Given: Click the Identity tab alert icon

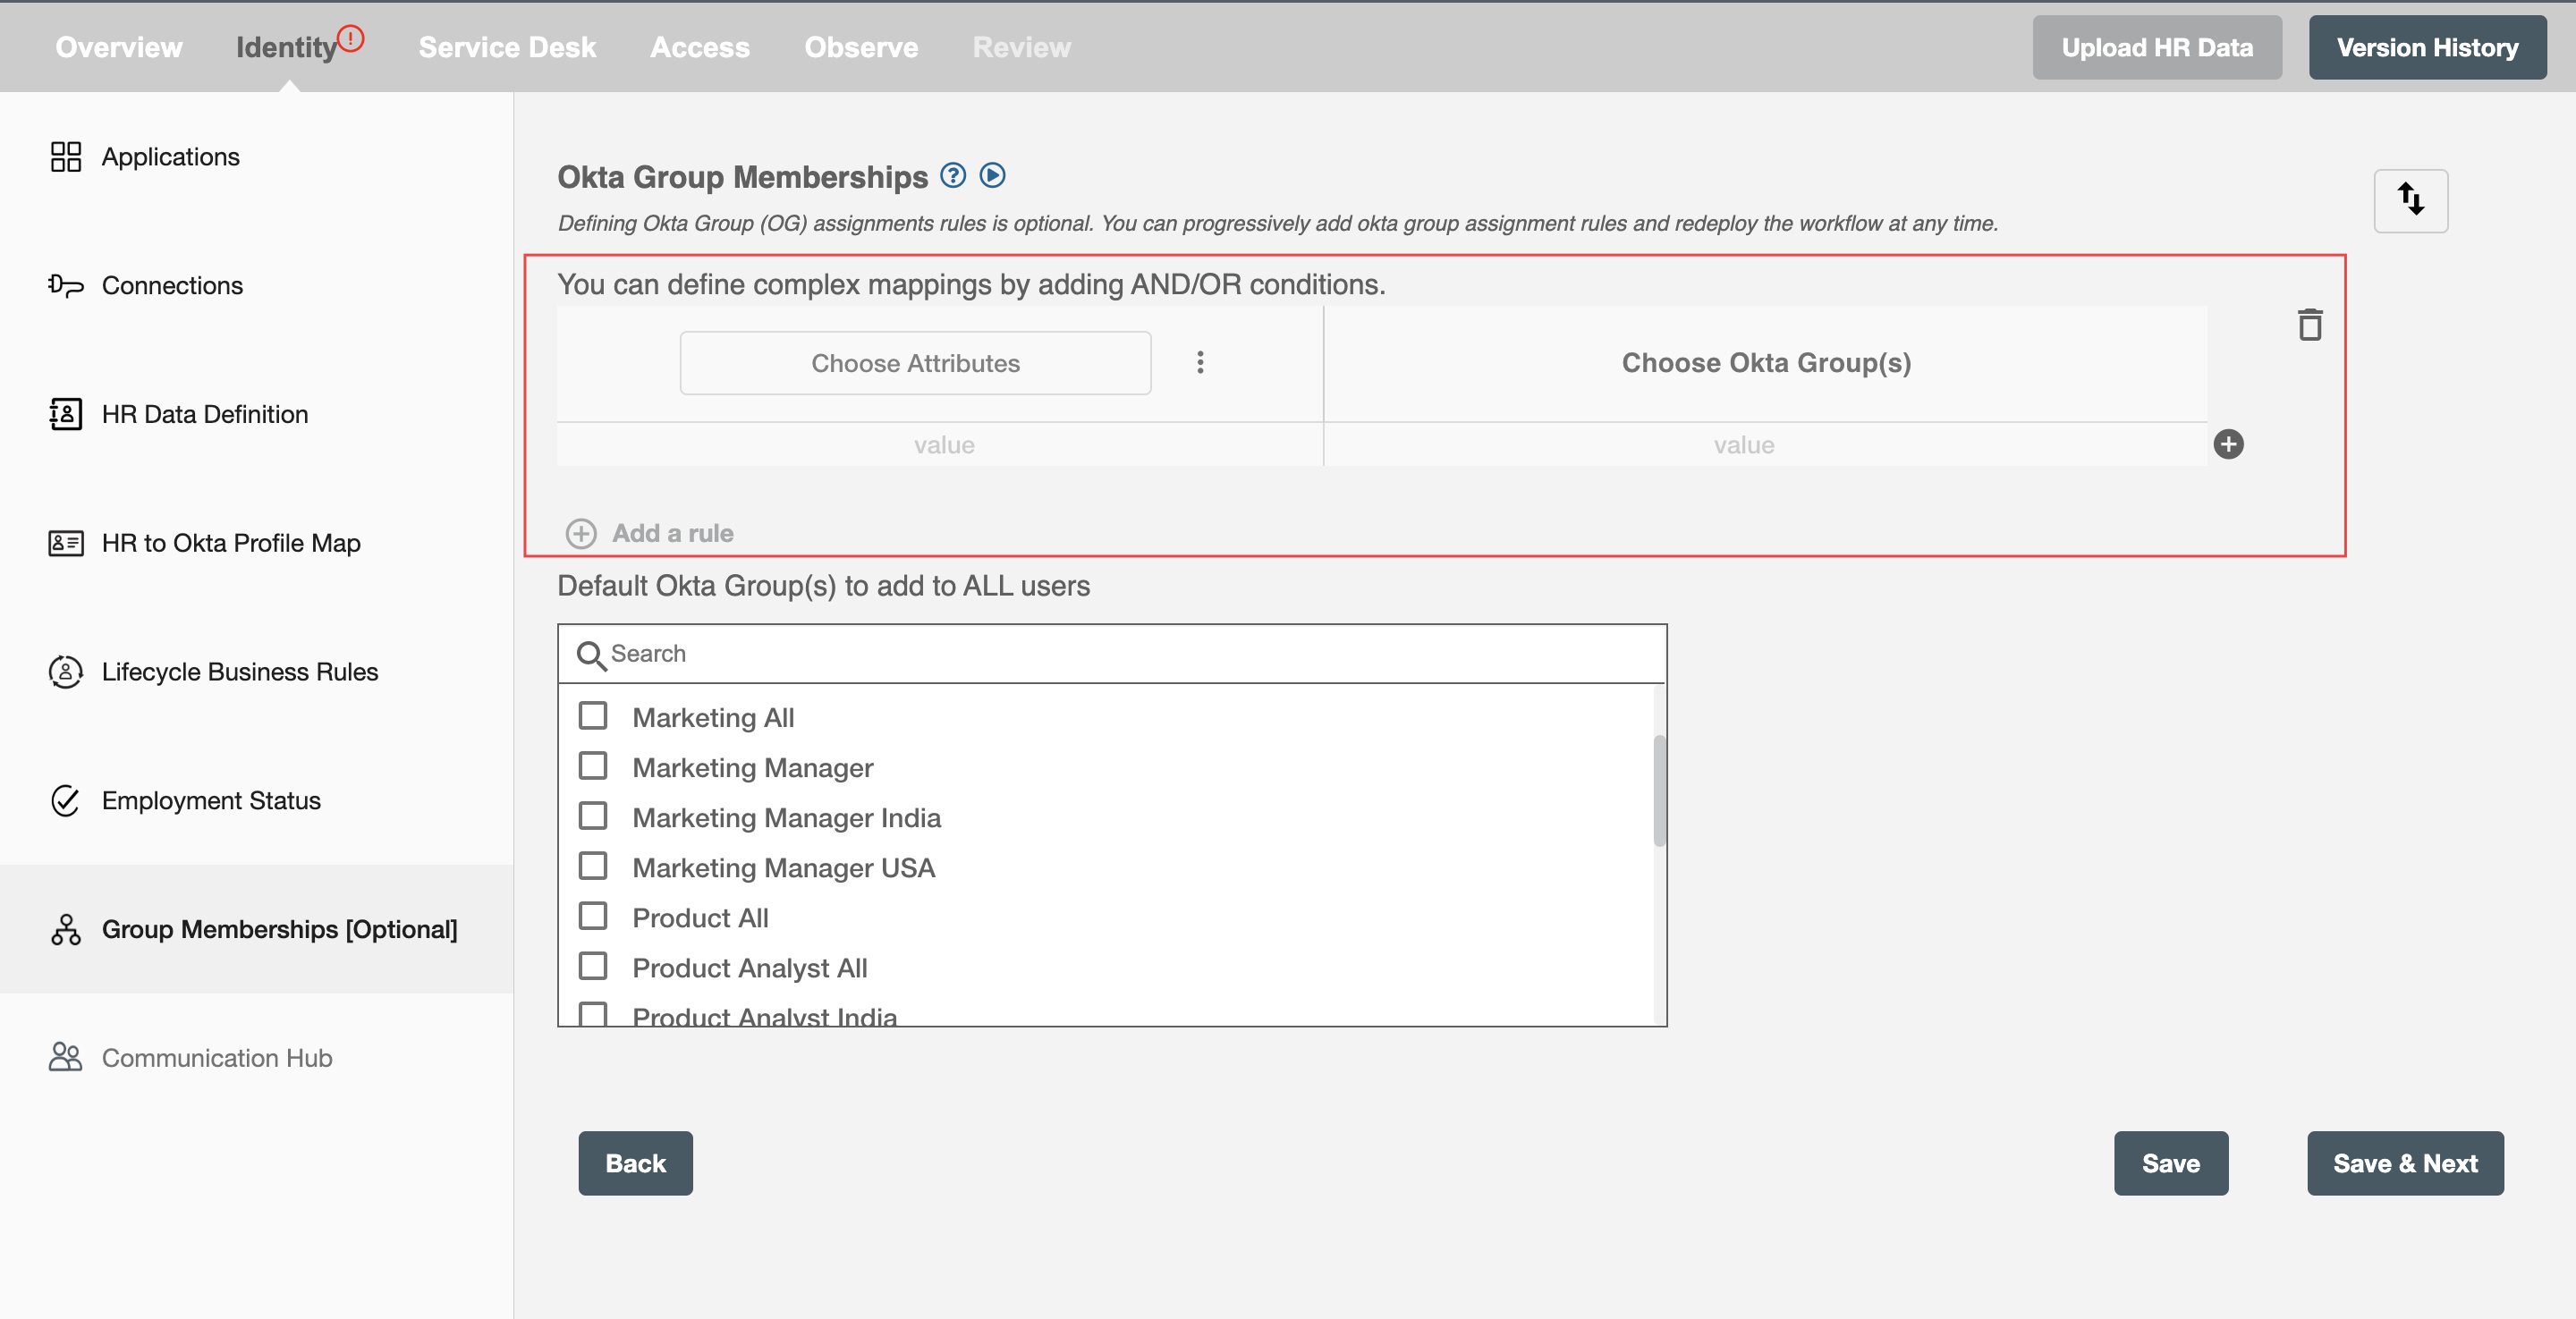Looking at the screenshot, I should (351, 38).
